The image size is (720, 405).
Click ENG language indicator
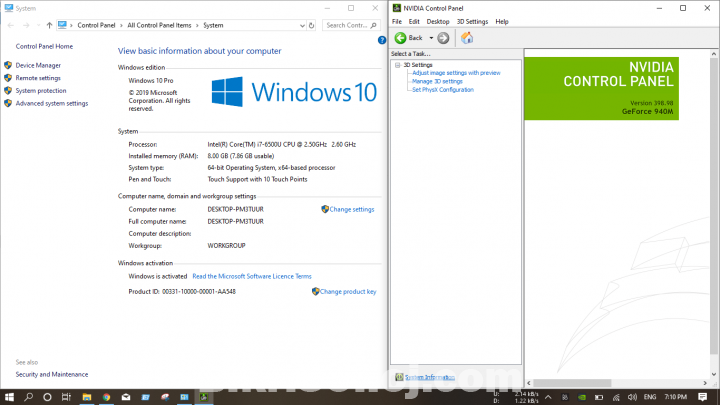click(x=650, y=397)
